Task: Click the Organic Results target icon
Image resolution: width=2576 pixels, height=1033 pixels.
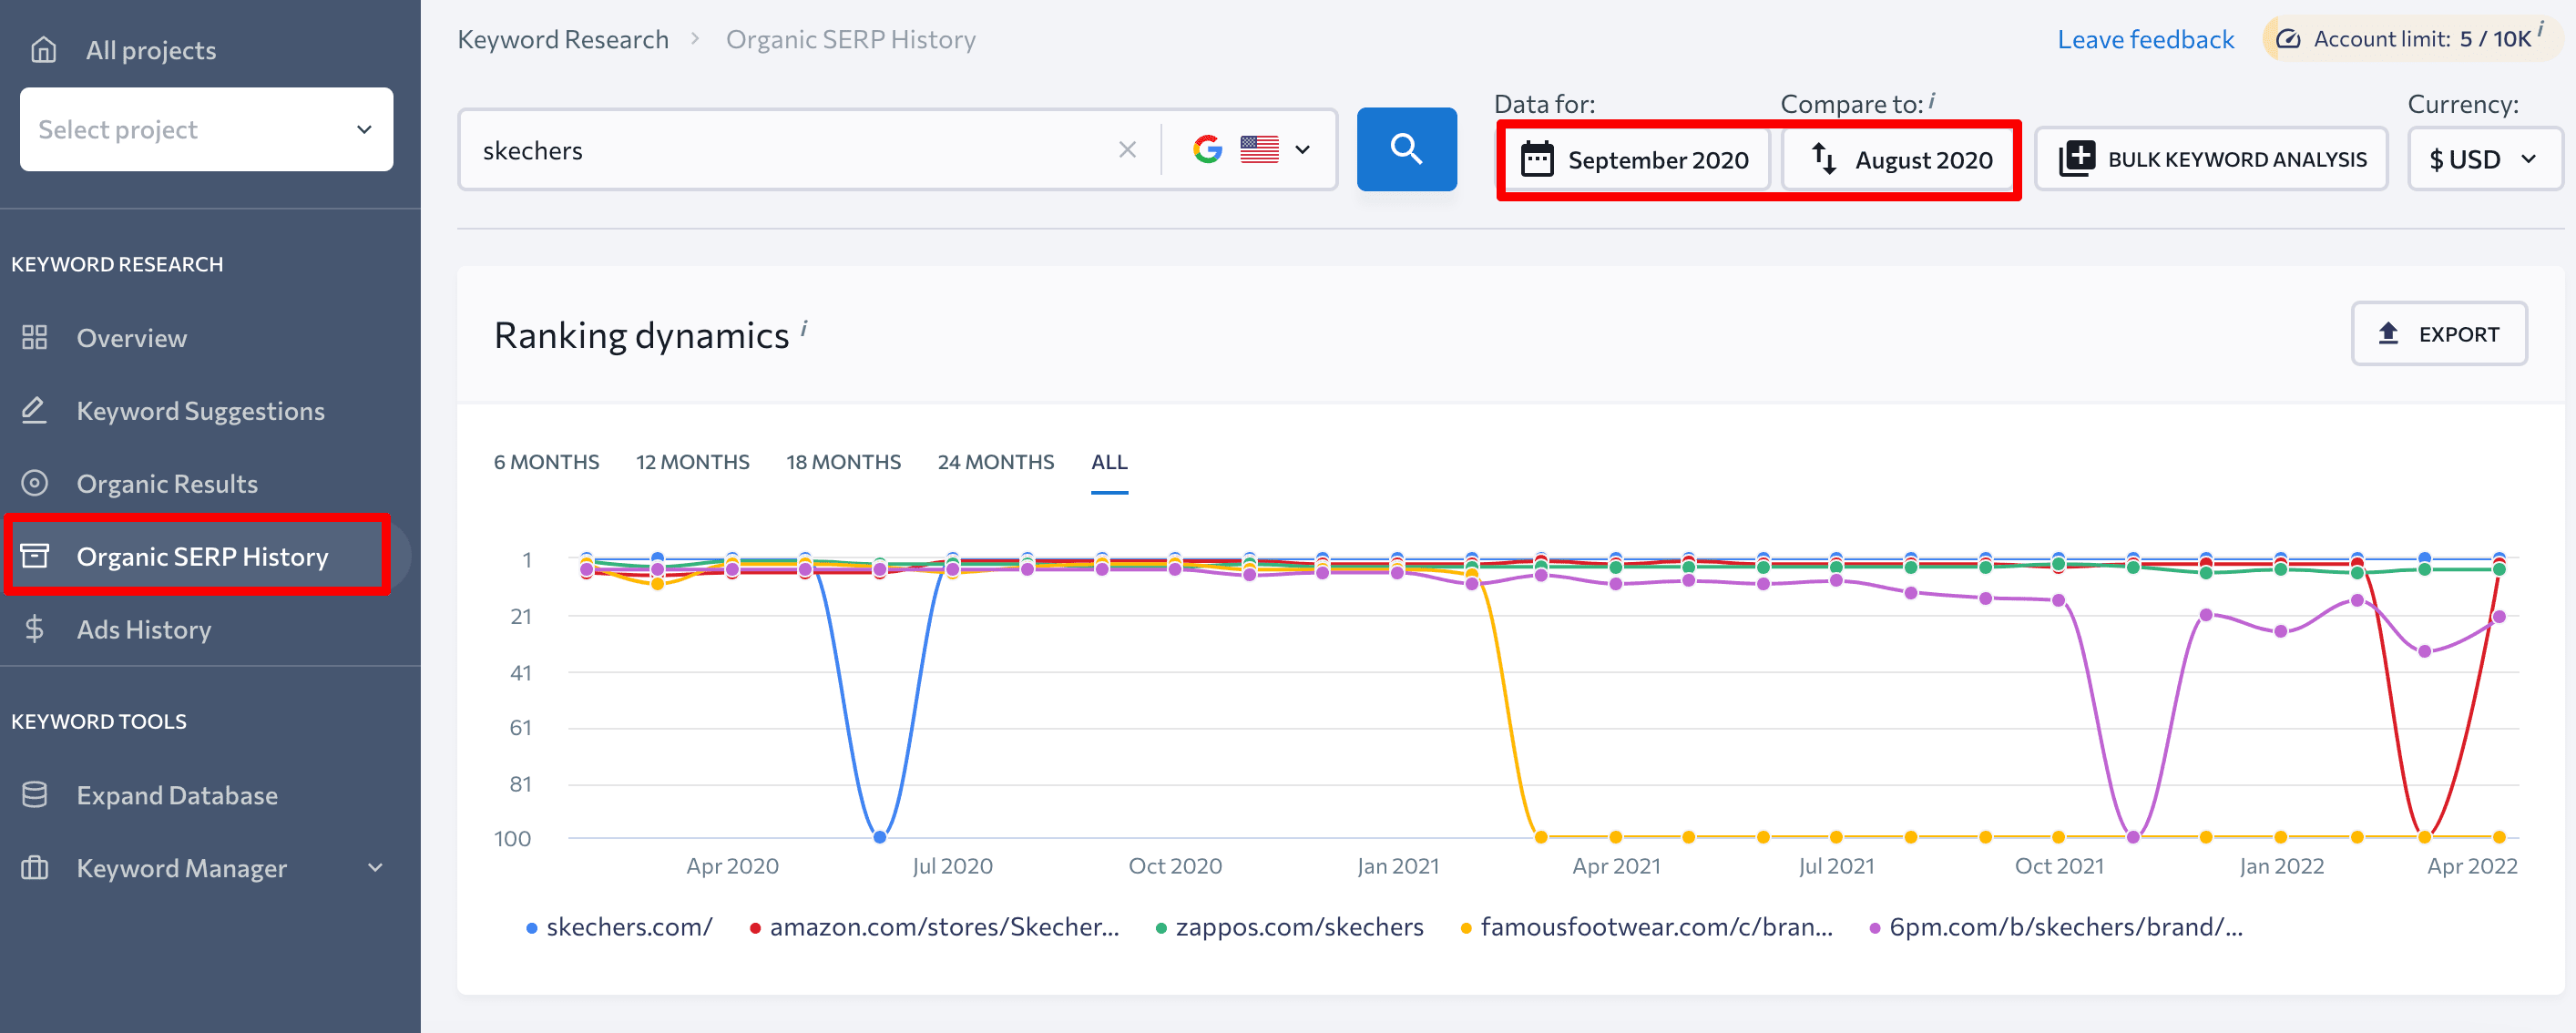Action: (x=35, y=484)
